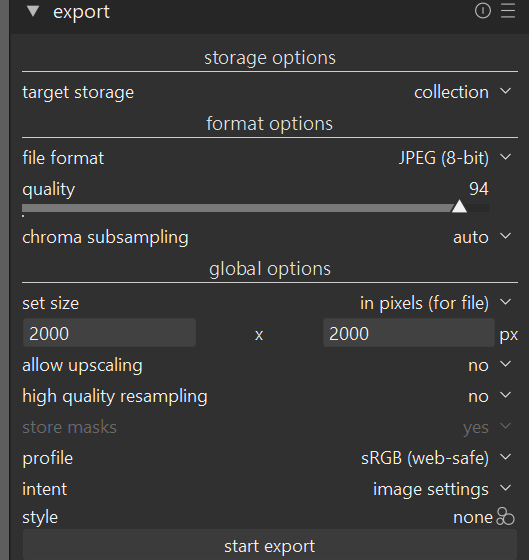This screenshot has width=529, height=560.
Task: Change chroma subsampling auto setting
Action: point(270,238)
